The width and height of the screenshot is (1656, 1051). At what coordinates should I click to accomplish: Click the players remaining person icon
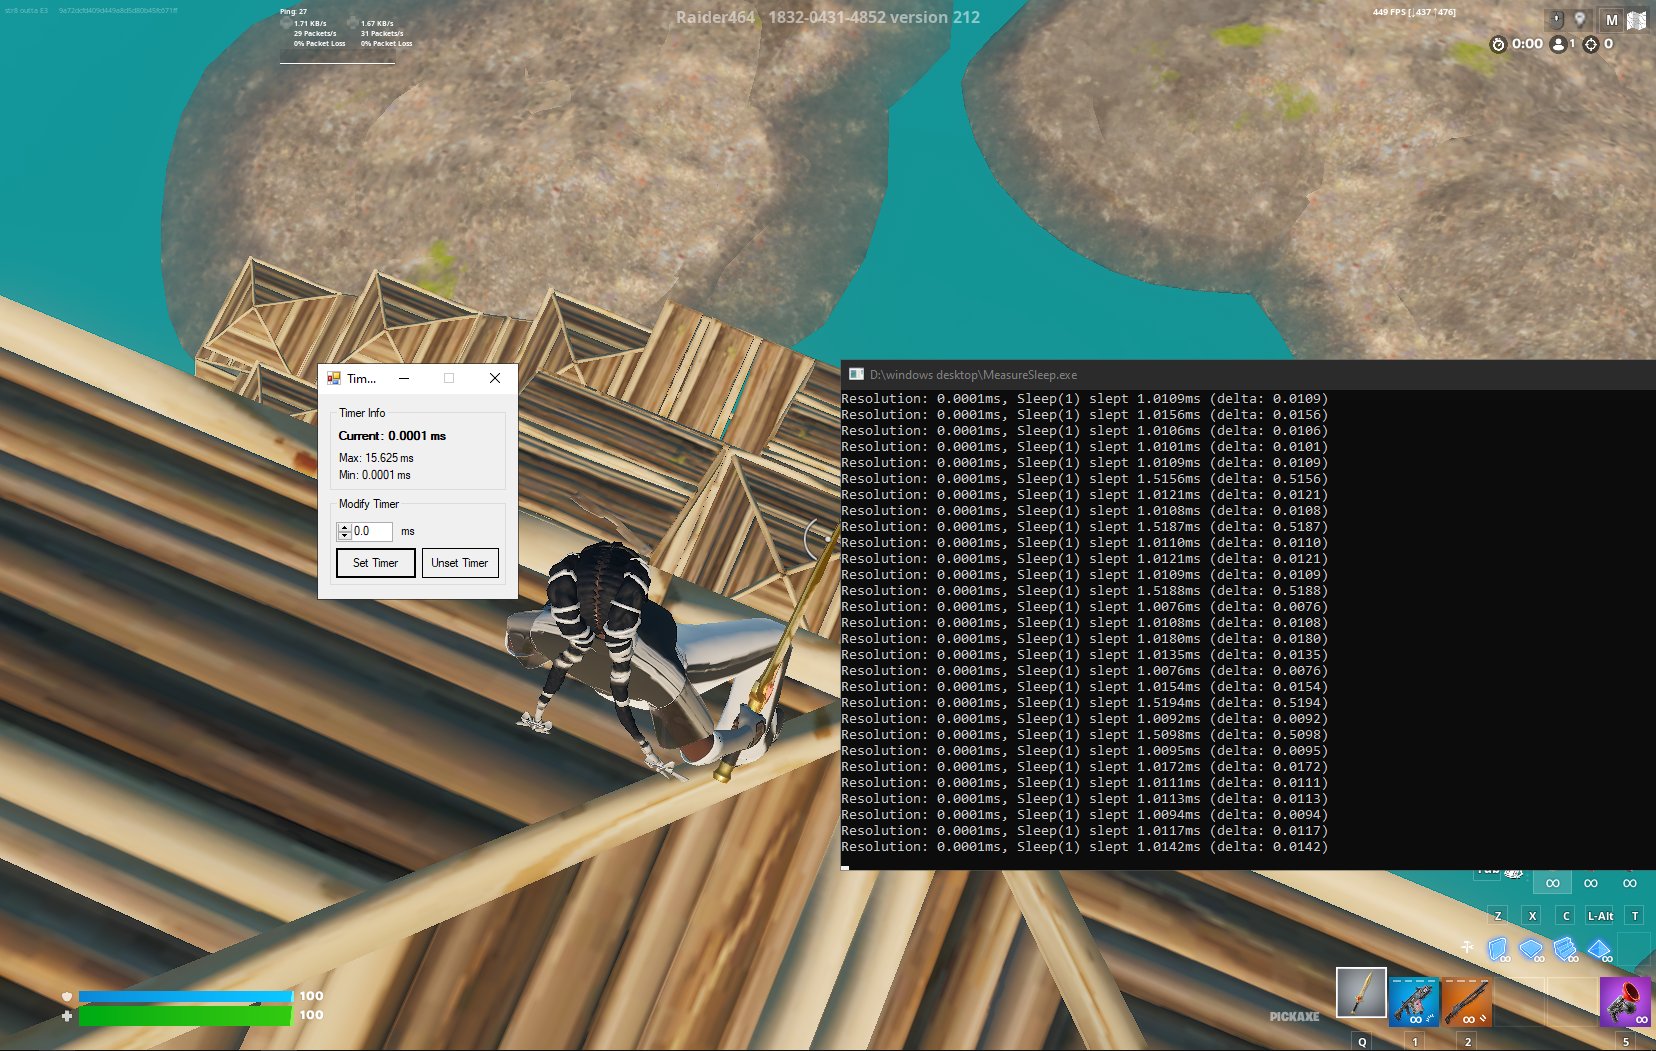pyautogui.click(x=1558, y=44)
